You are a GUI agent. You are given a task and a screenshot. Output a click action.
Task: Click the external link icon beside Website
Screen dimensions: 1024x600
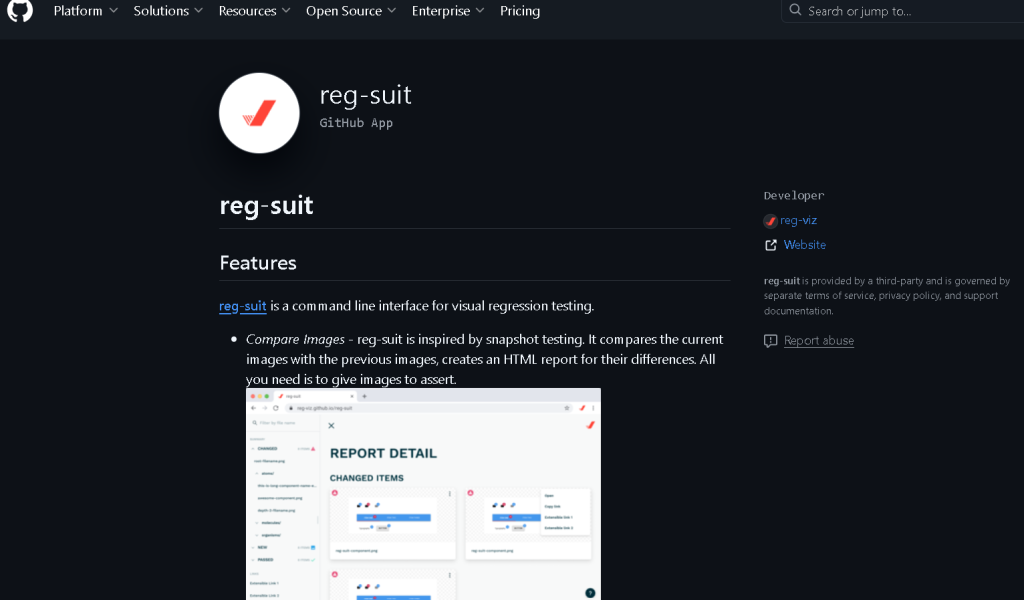click(771, 245)
